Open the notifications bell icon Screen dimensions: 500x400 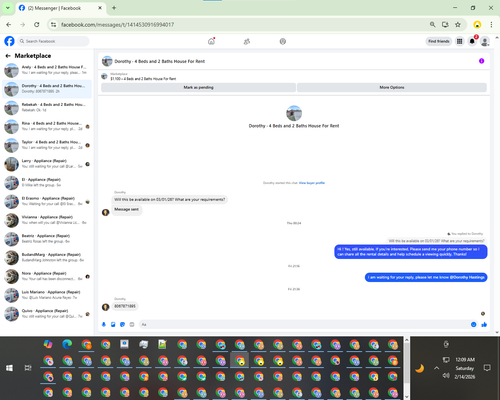[472, 41]
